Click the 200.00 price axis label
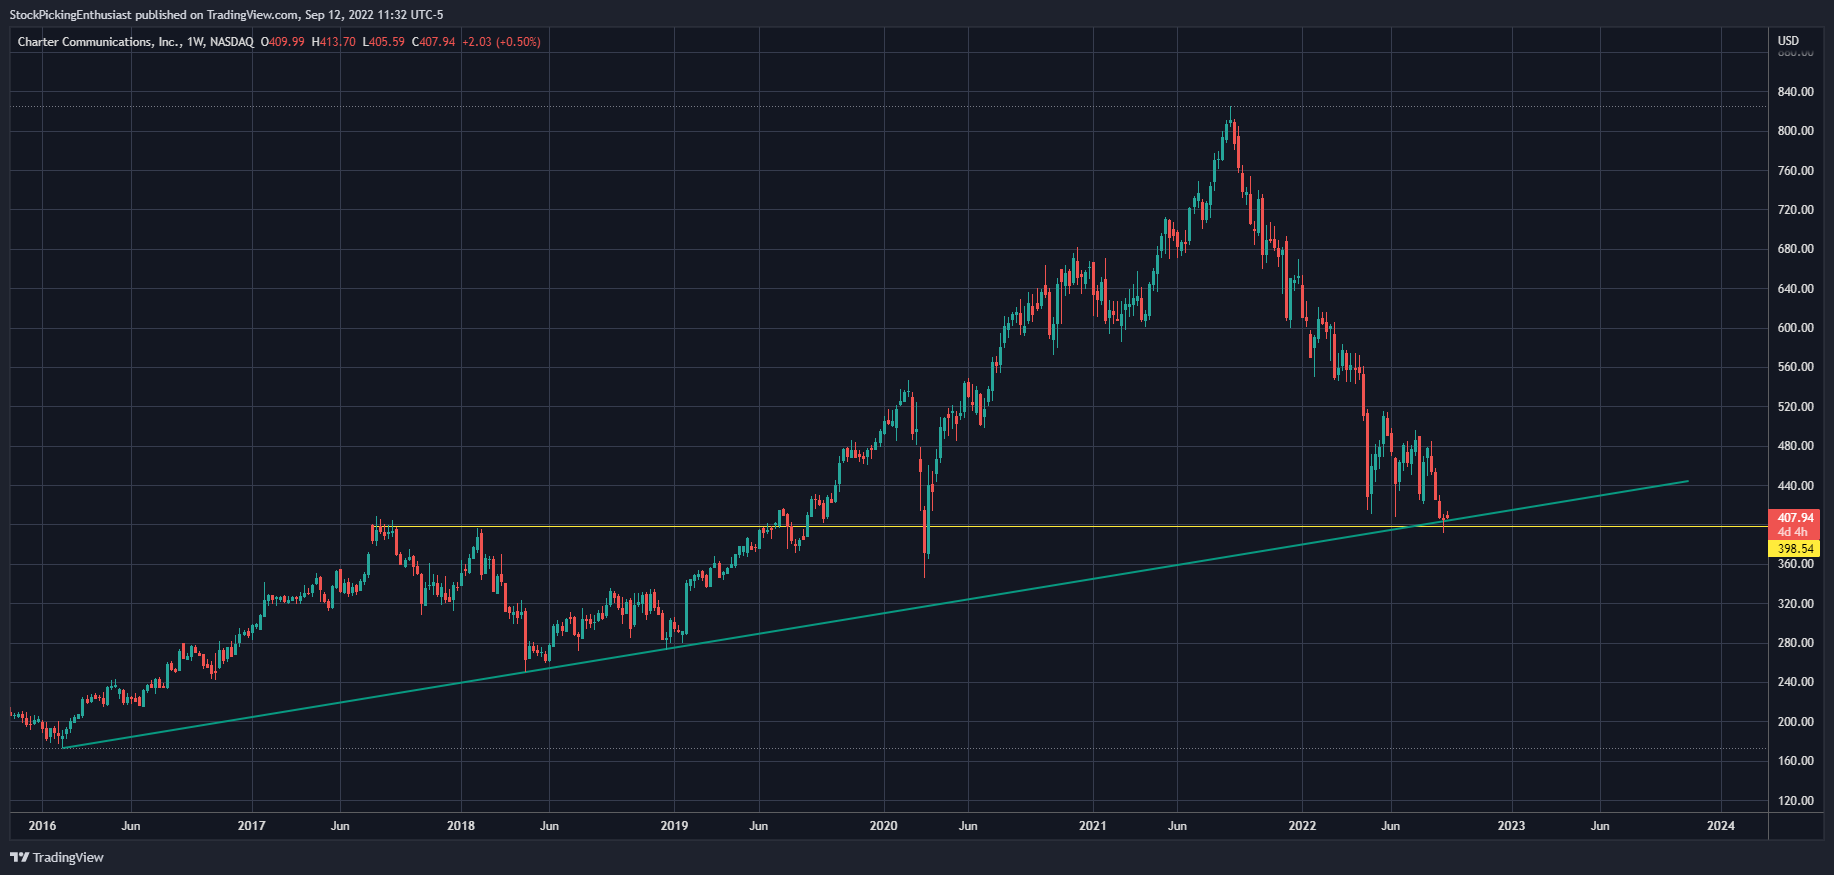The height and width of the screenshot is (875, 1834). [x=1795, y=722]
